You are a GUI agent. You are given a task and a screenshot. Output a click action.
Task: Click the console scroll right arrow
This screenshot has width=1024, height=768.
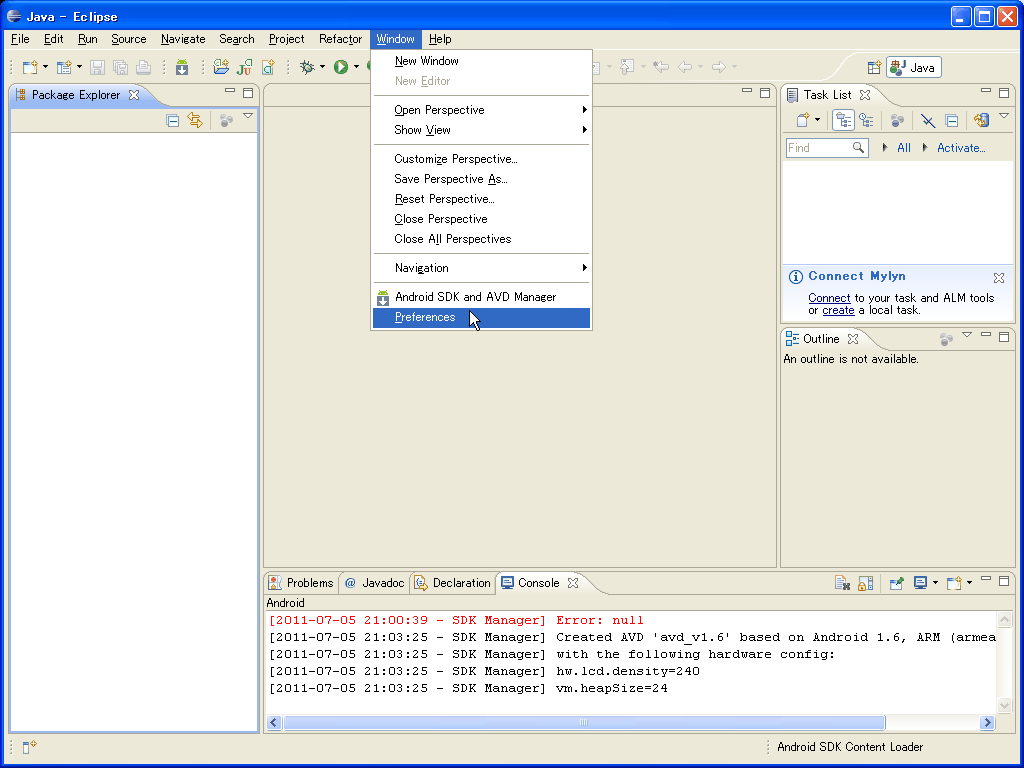pyautogui.click(x=987, y=722)
